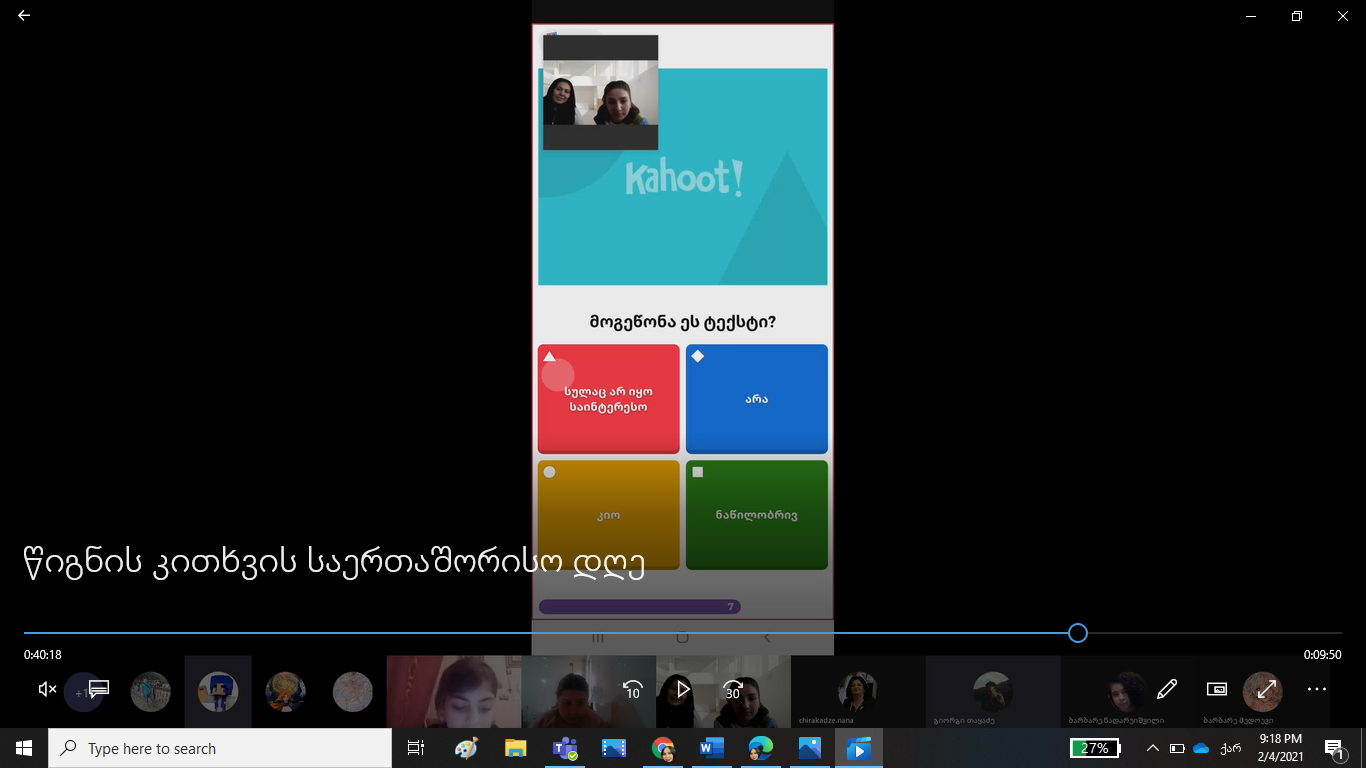Click the webcam overlay in the video
Viewport: 1366px width, 768px height.
tap(600, 92)
